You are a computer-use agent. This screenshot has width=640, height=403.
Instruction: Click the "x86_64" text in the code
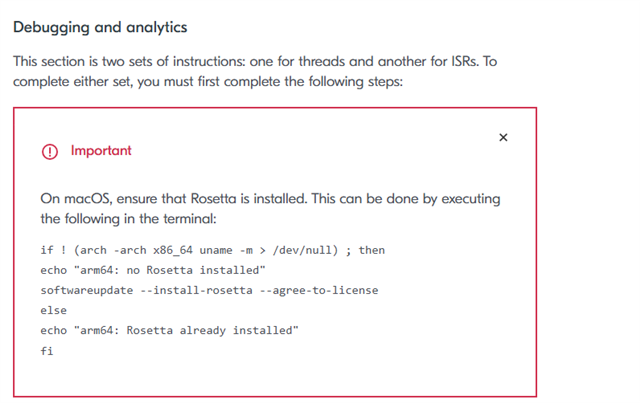(x=173, y=250)
